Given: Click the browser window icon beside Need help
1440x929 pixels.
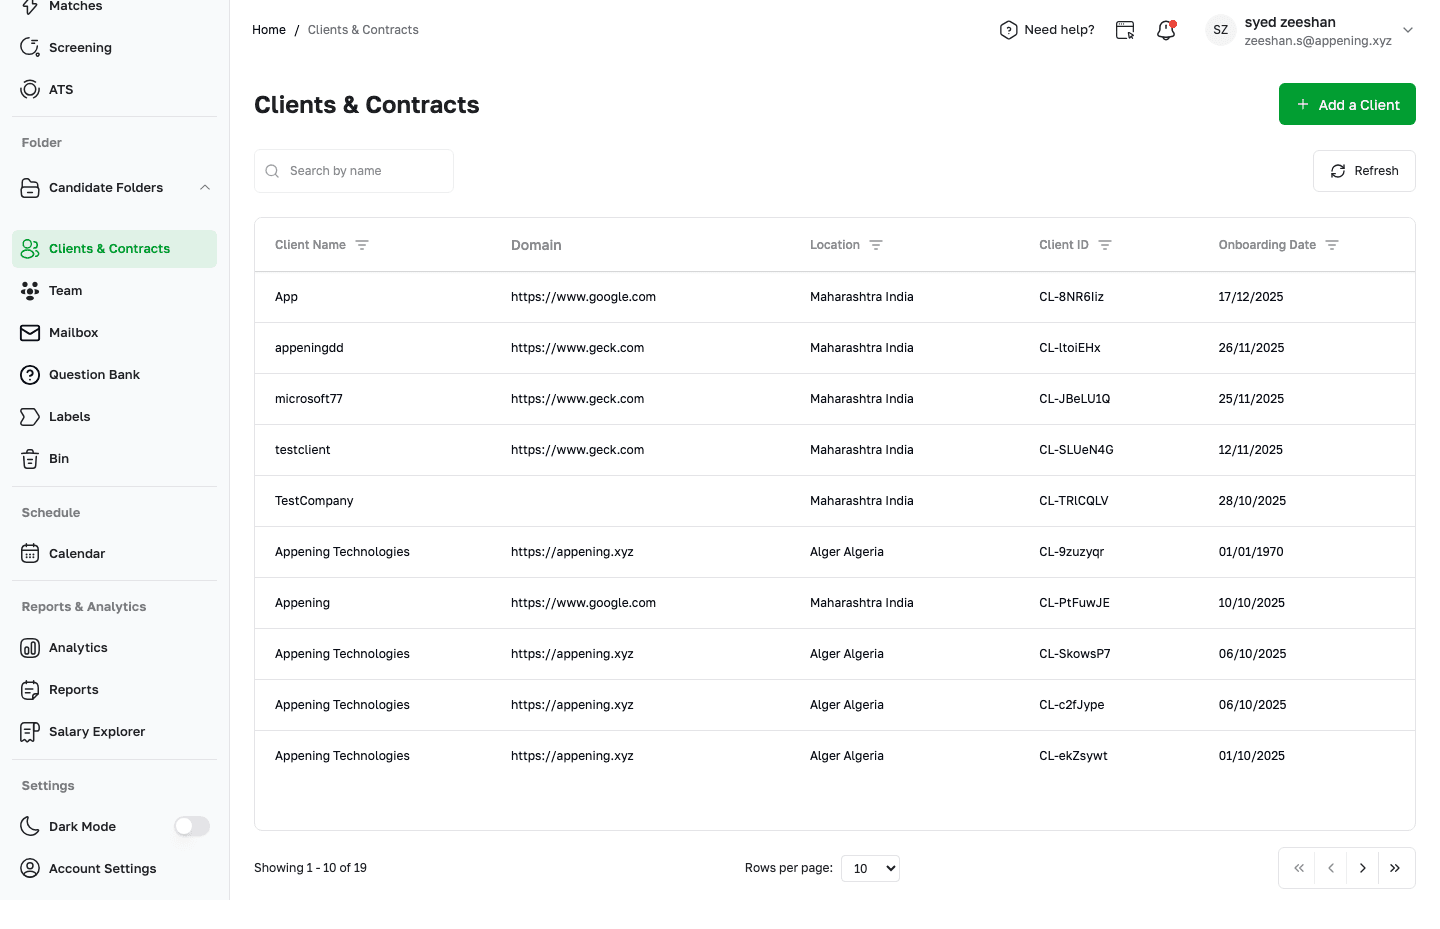Looking at the screenshot, I should point(1125,30).
